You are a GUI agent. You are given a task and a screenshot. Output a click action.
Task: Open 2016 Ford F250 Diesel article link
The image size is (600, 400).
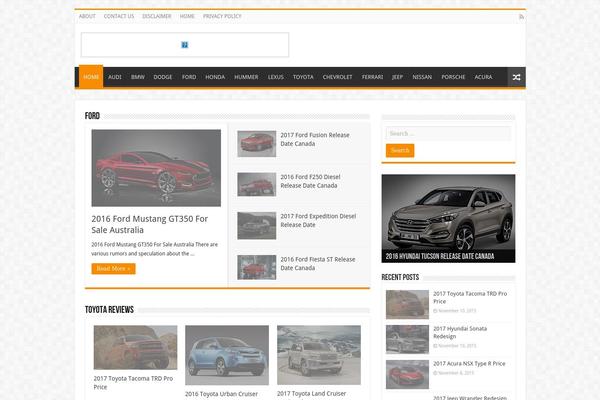[310, 181]
